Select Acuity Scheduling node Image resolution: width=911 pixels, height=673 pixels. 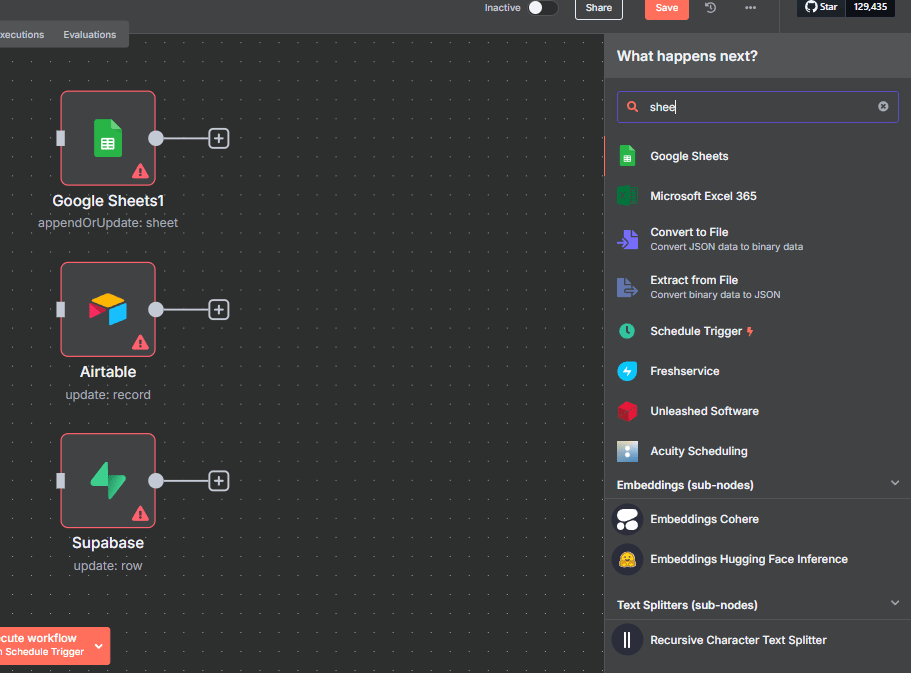pyautogui.click(x=758, y=451)
